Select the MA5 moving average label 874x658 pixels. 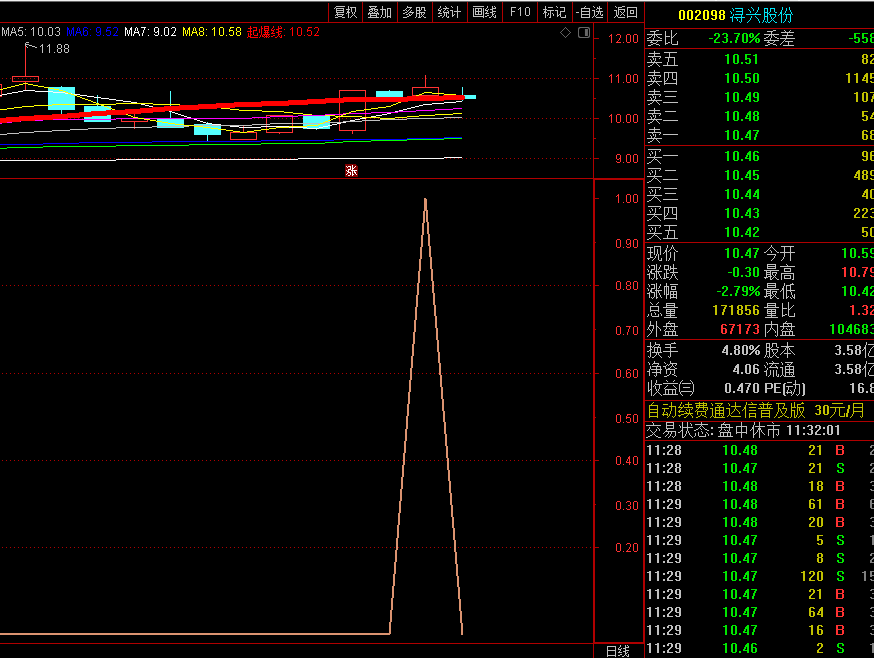click(x=31, y=32)
